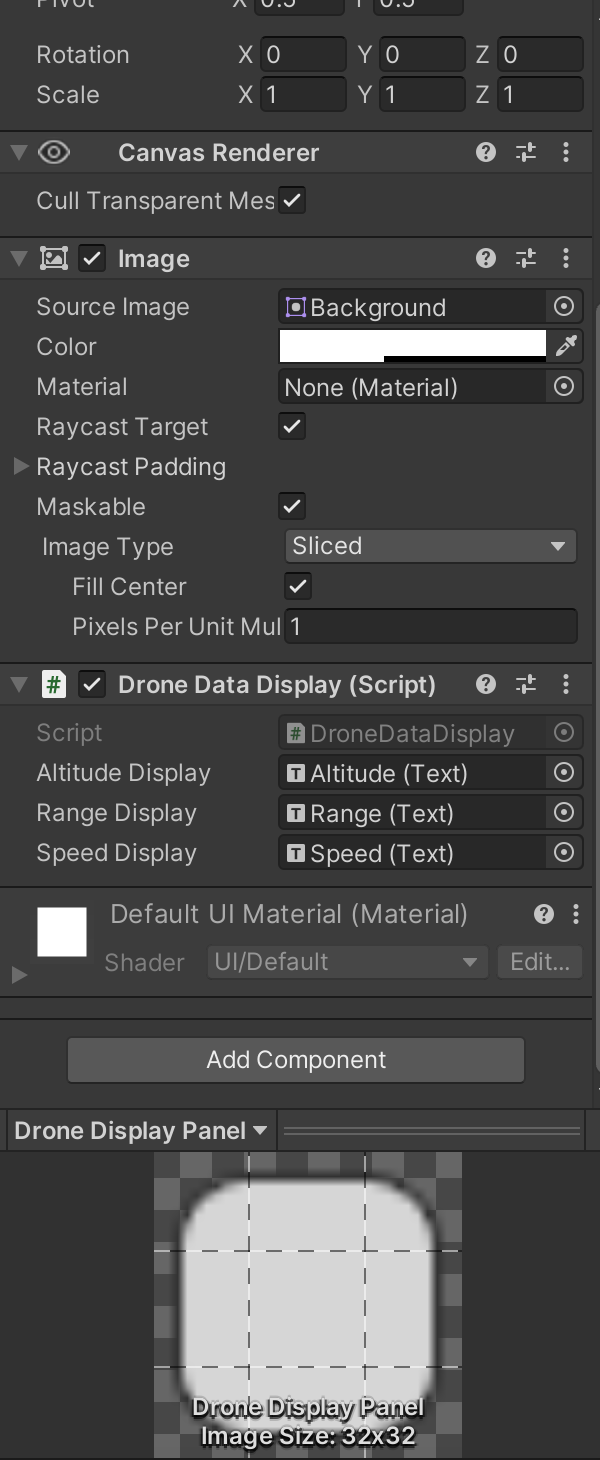
Task: Click the Image Color swatch
Action: 412,346
